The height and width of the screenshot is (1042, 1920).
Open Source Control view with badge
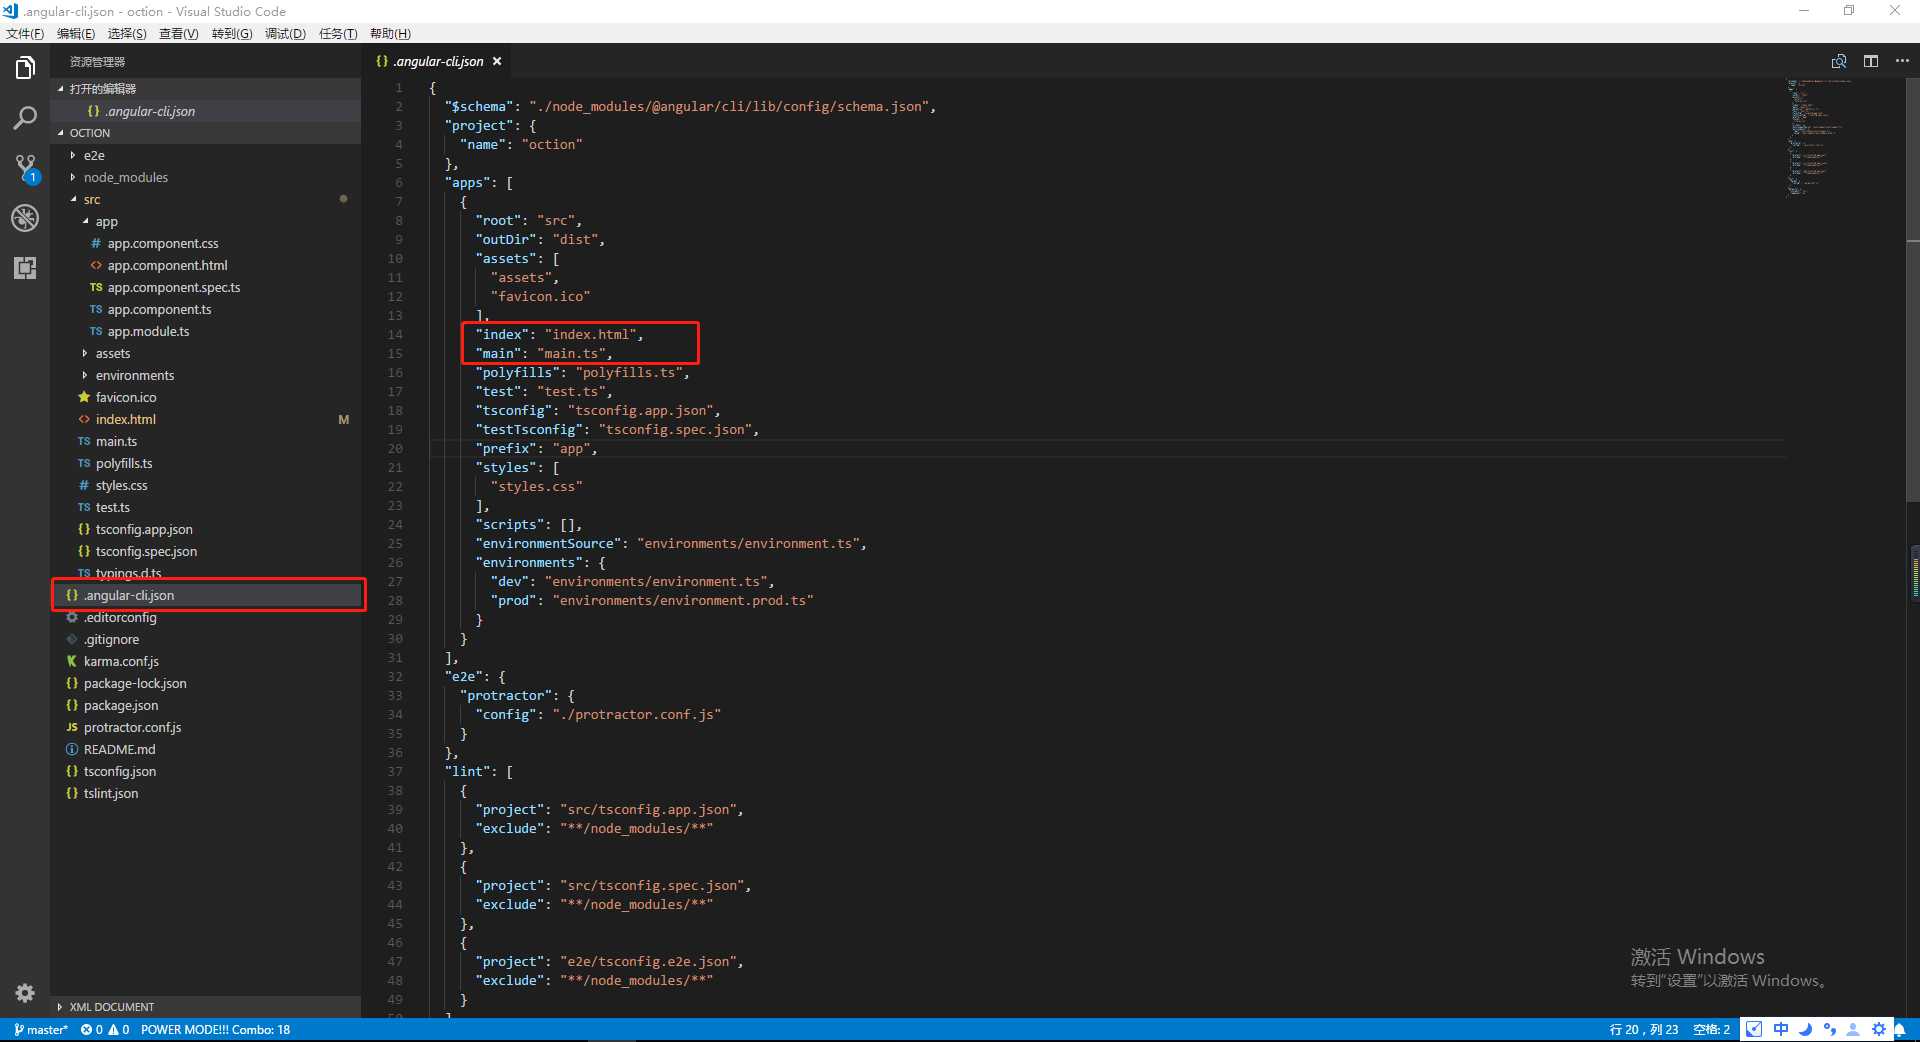[x=25, y=168]
